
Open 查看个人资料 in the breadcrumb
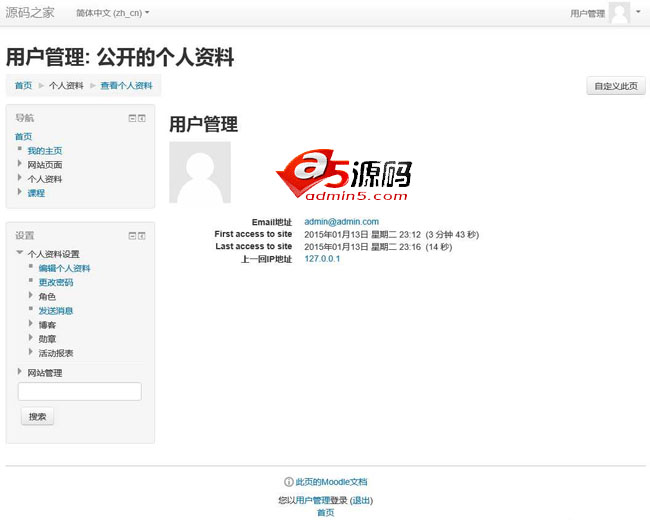126,85
